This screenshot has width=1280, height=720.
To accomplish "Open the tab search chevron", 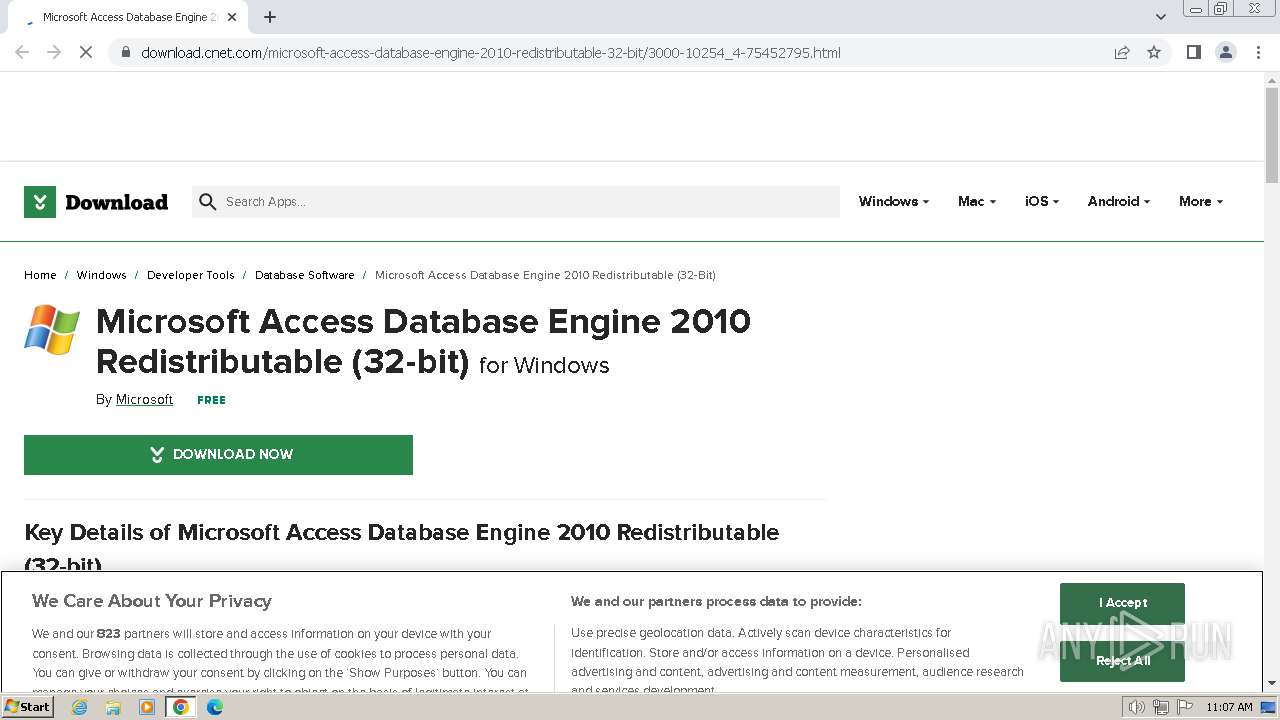I will 1160,17.
